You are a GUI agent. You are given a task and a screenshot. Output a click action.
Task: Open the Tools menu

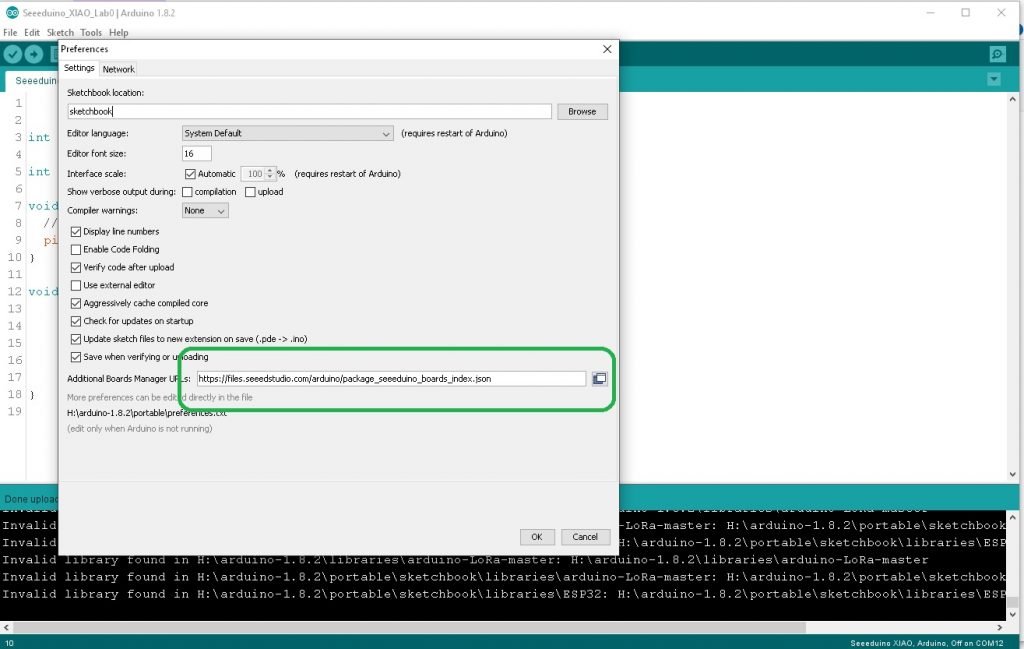tap(91, 32)
